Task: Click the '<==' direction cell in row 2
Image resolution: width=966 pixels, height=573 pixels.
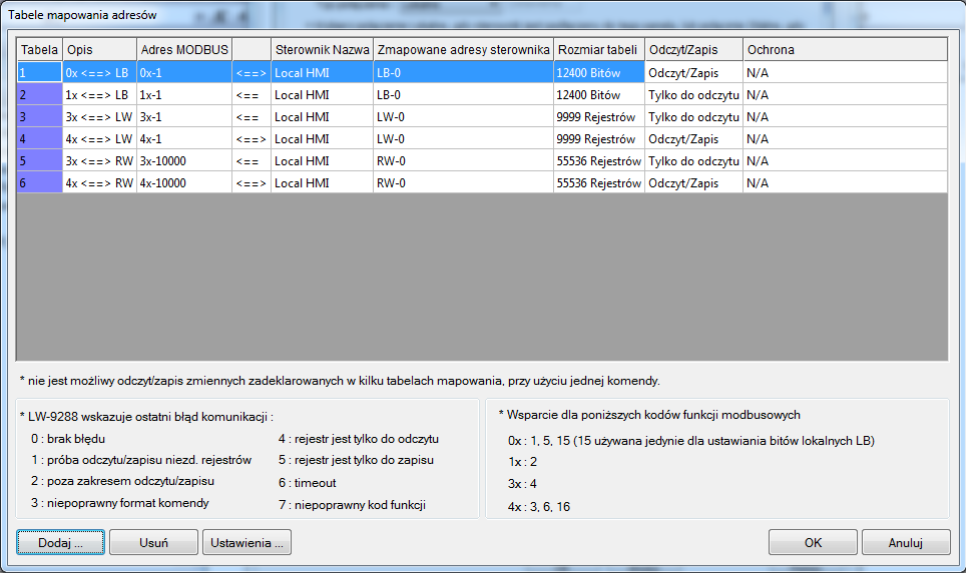Action: click(251, 95)
